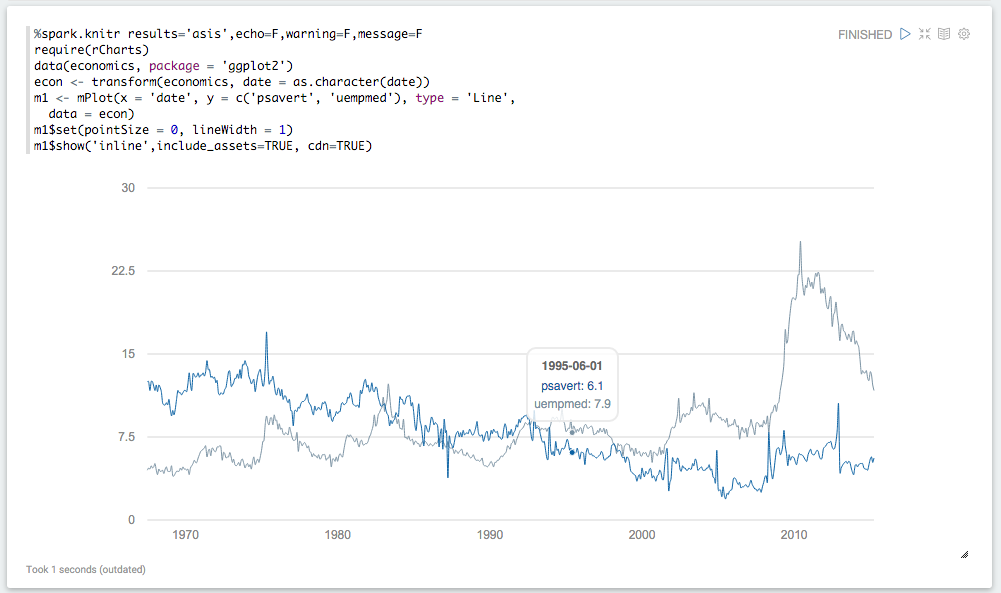Click the 1990 x-axis label
Viewport: 1001px width, 593px height.
coord(490,535)
